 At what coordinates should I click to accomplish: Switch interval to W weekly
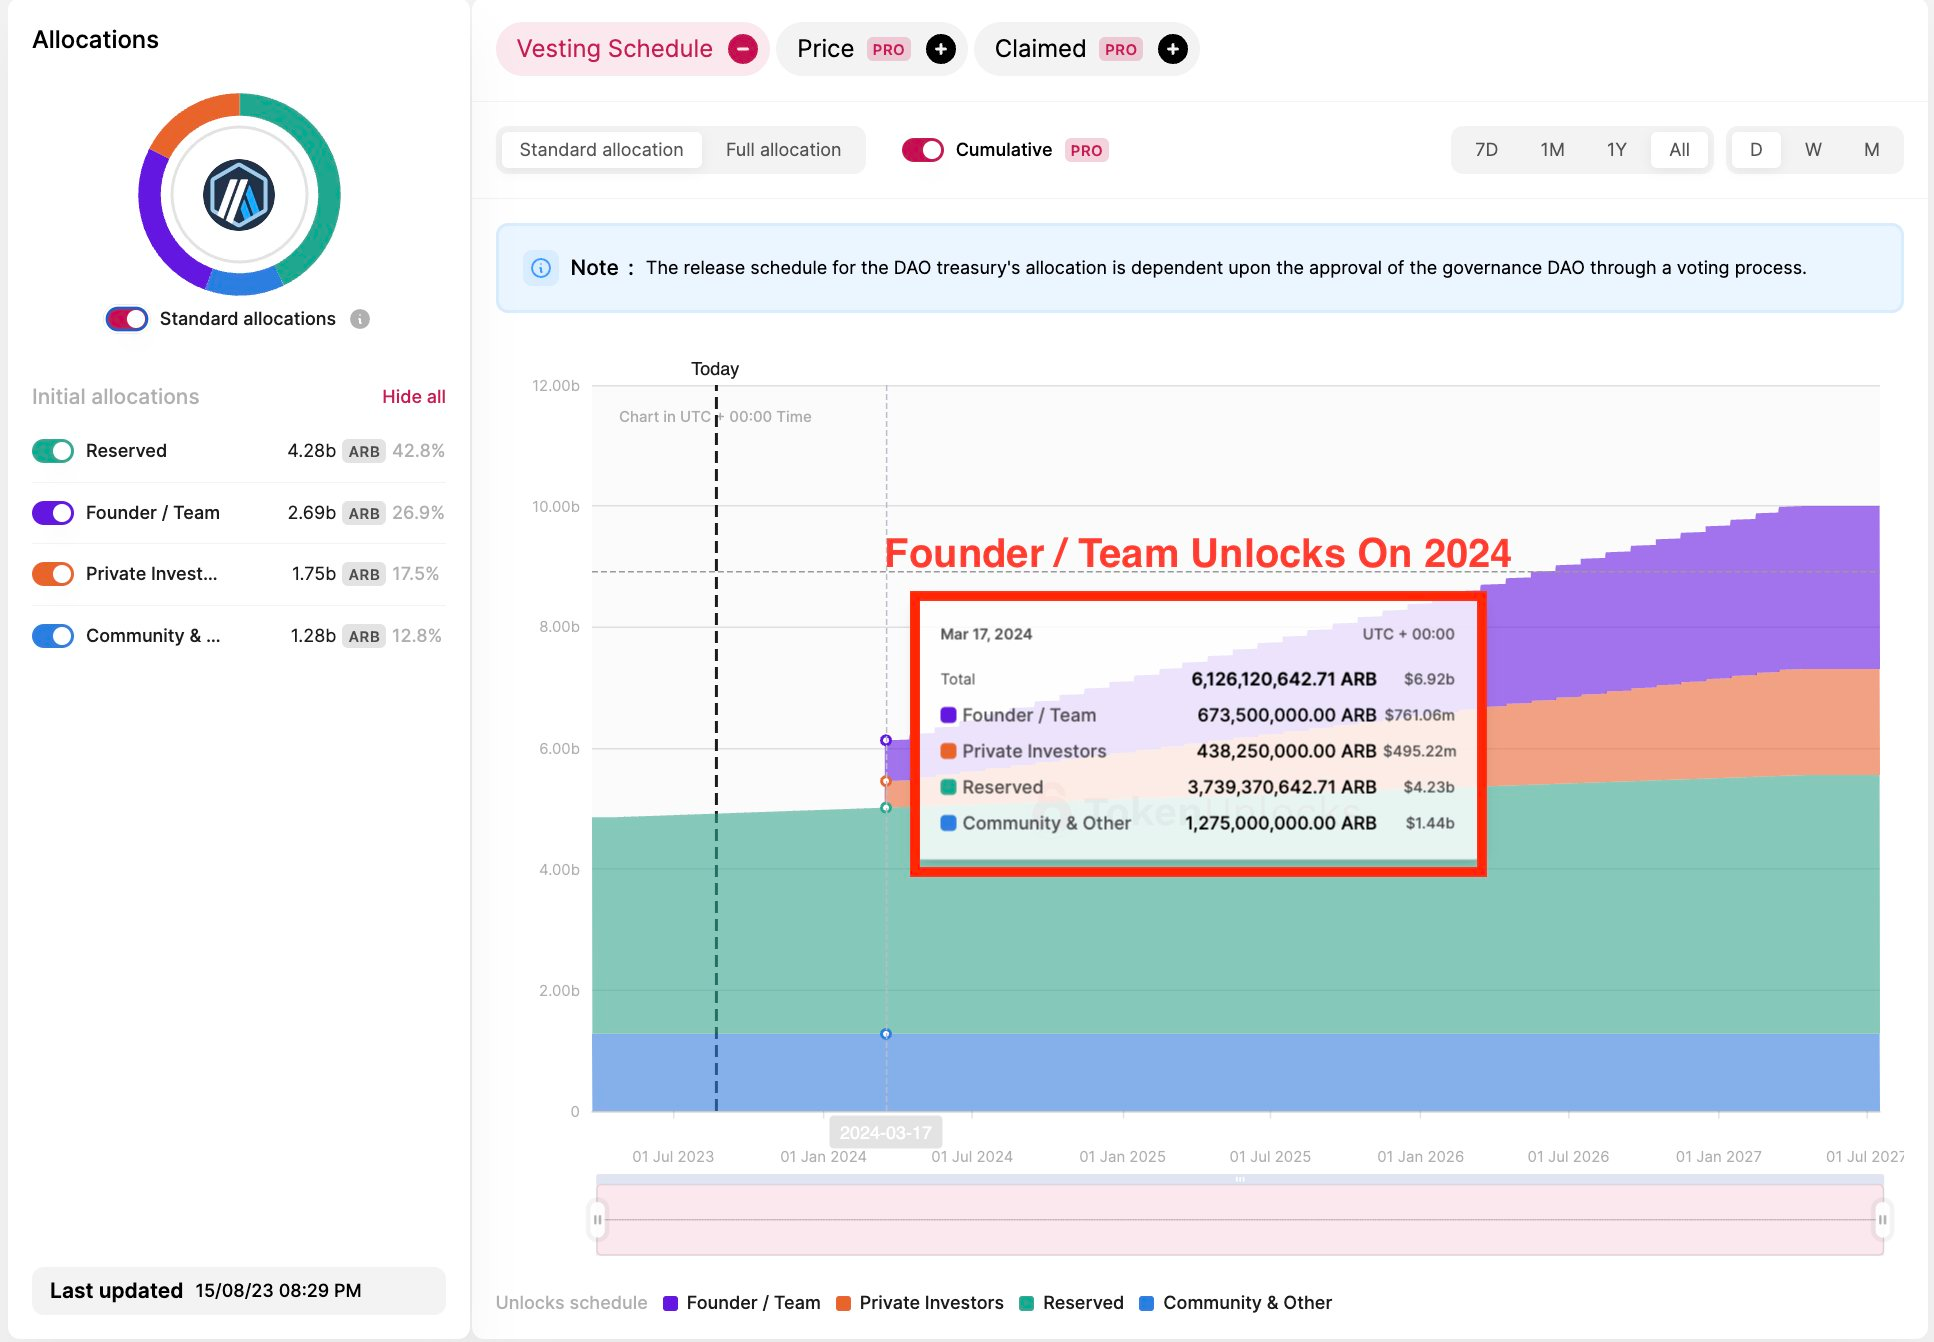point(1813,150)
